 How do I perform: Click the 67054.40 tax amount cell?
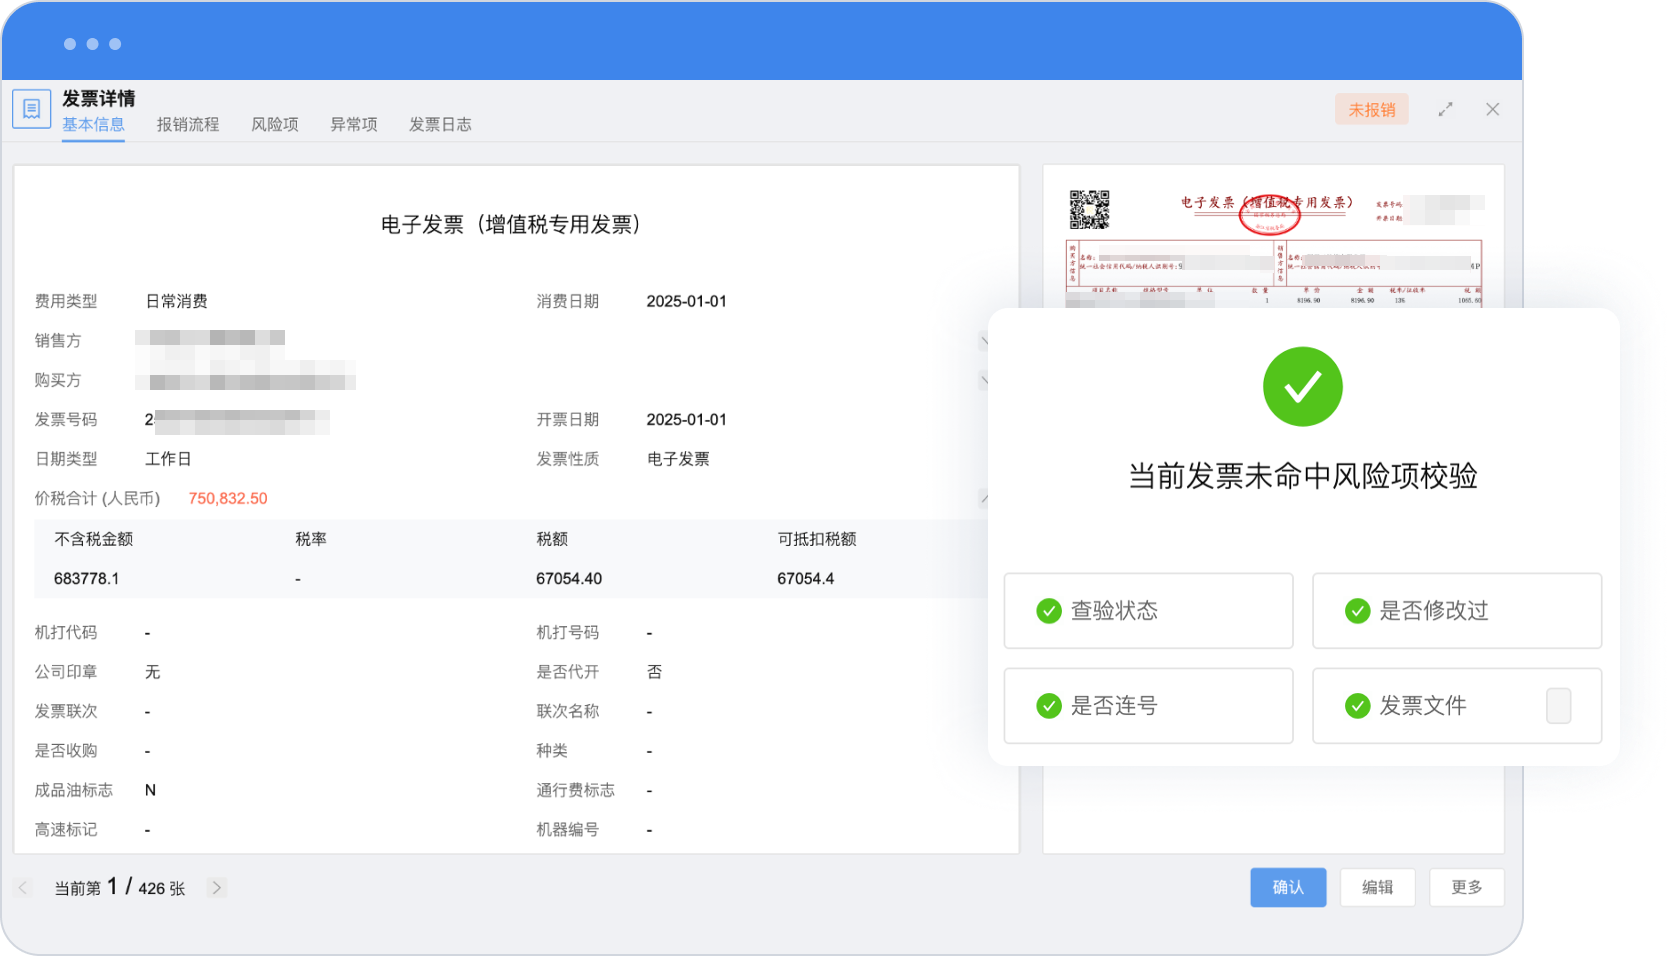tap(569, 579)
